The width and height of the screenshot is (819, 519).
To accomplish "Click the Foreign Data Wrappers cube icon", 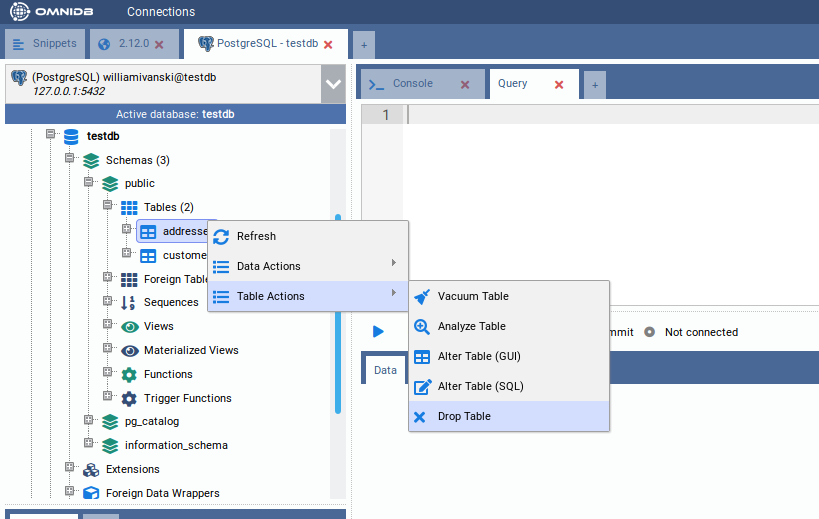I will 91,493.
